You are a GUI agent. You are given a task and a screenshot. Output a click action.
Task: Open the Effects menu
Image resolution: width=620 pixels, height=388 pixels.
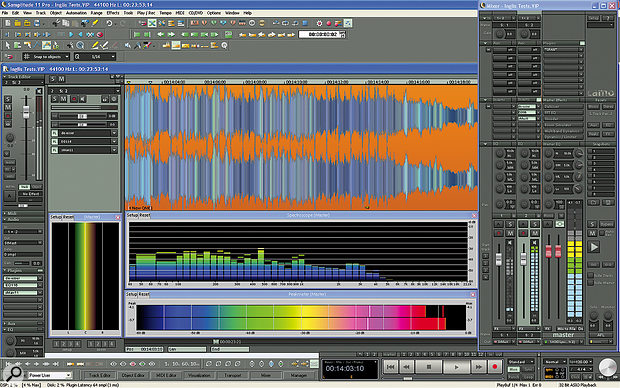pyautogui.click(x=113, y=13)
